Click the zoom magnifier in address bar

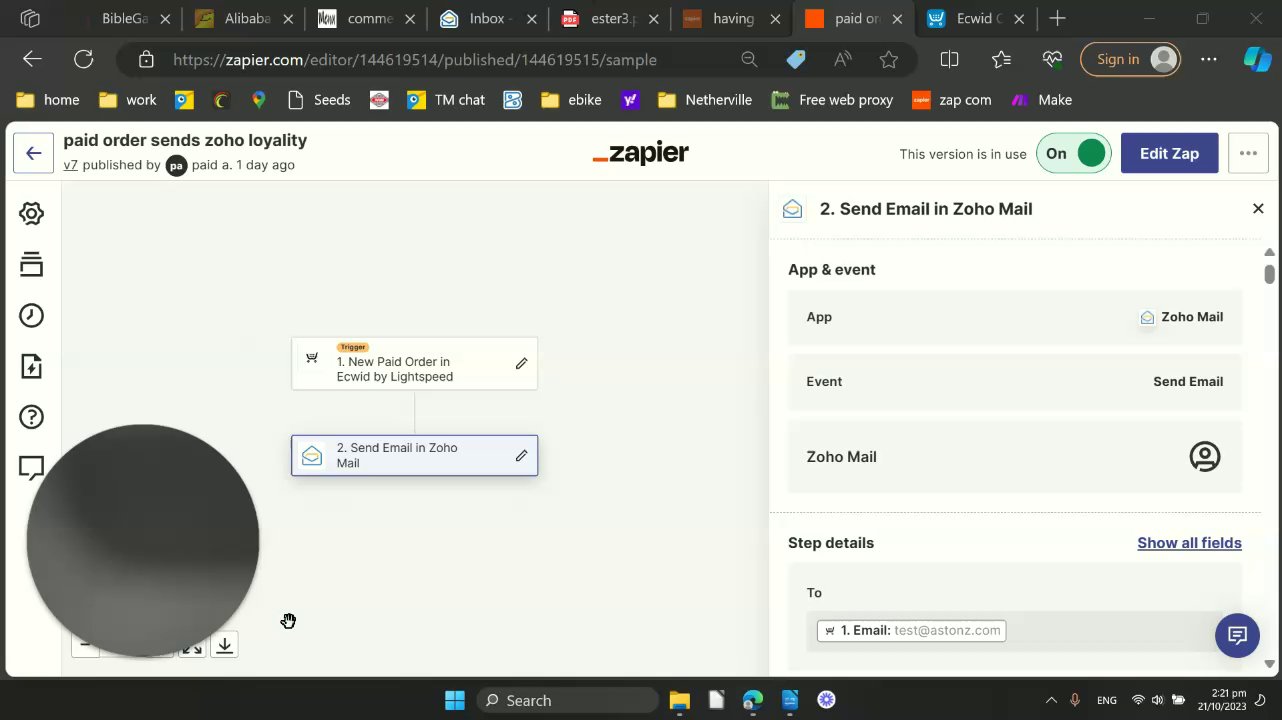point(749,60)
